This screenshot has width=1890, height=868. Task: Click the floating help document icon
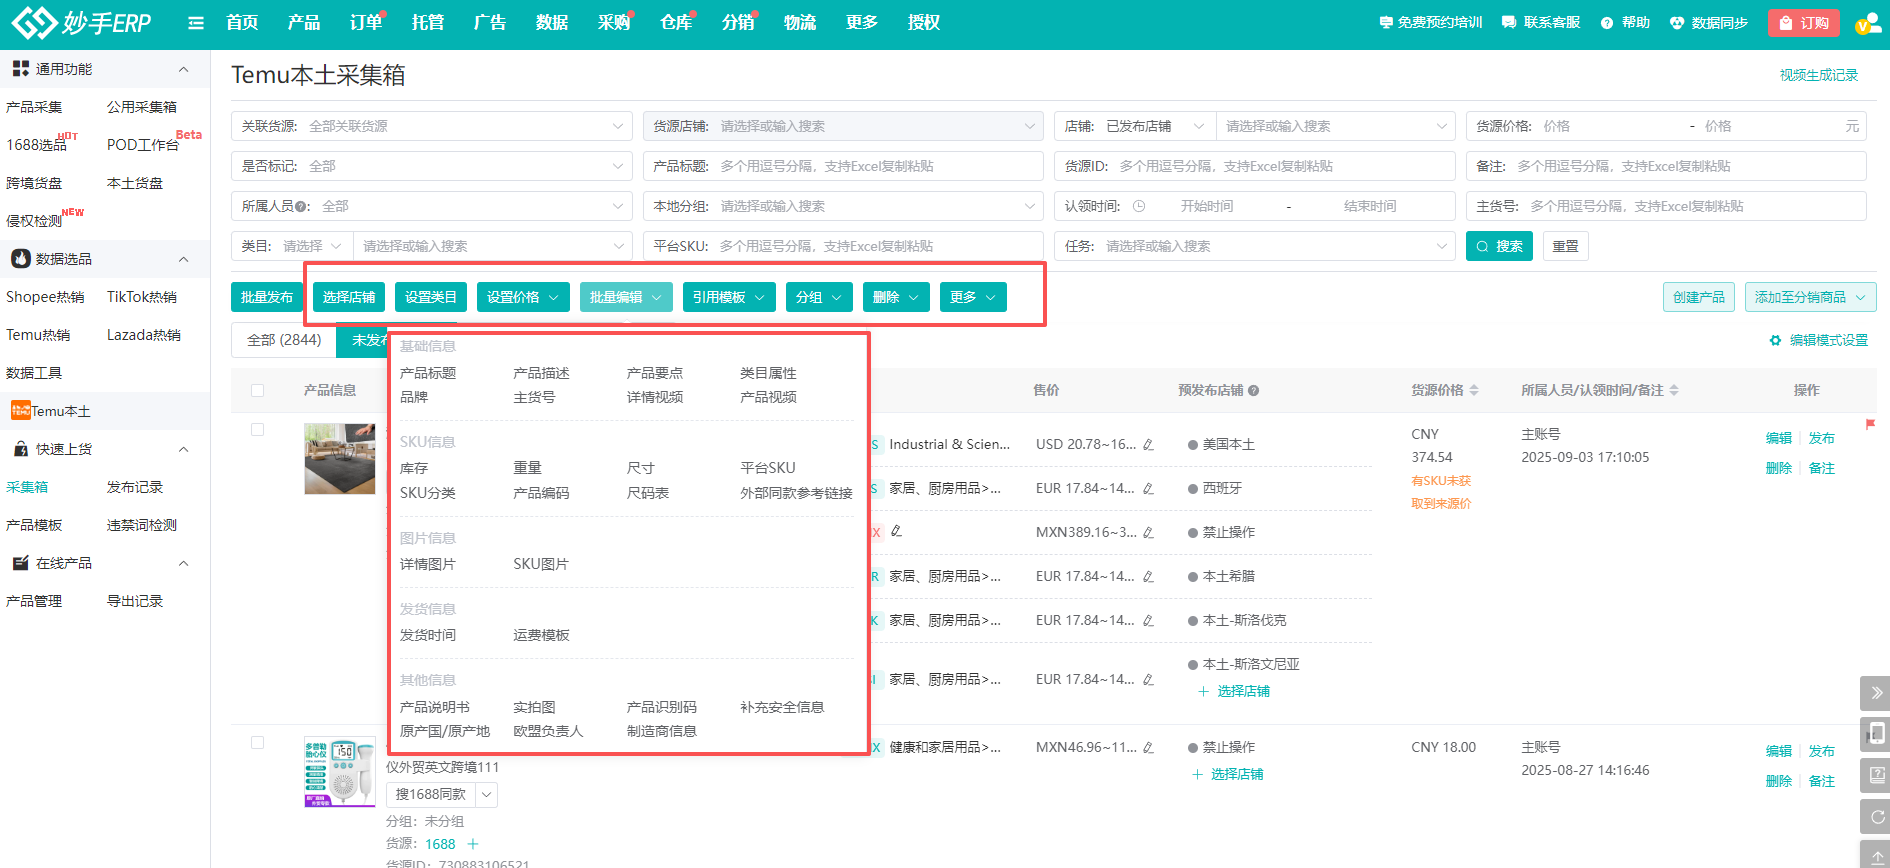point(1876,775)
